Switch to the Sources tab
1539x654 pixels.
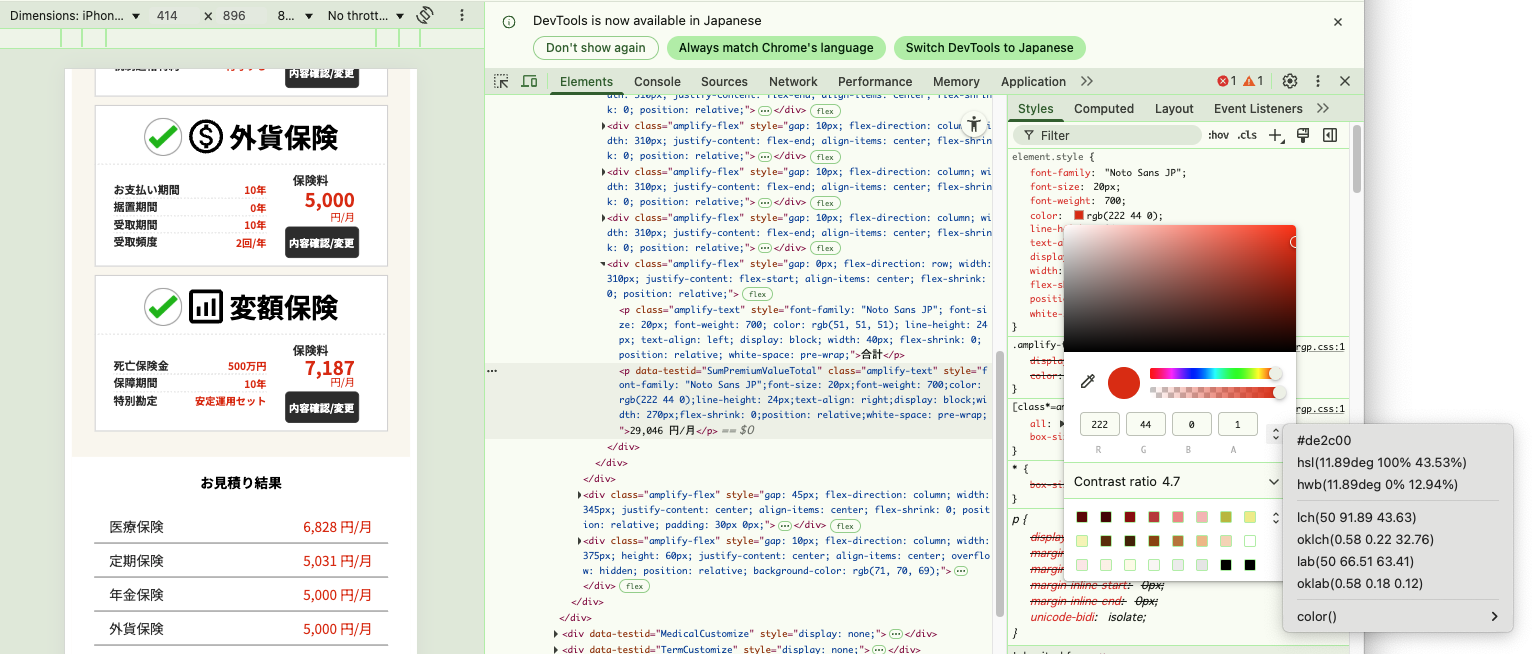(x=724, y=82)
